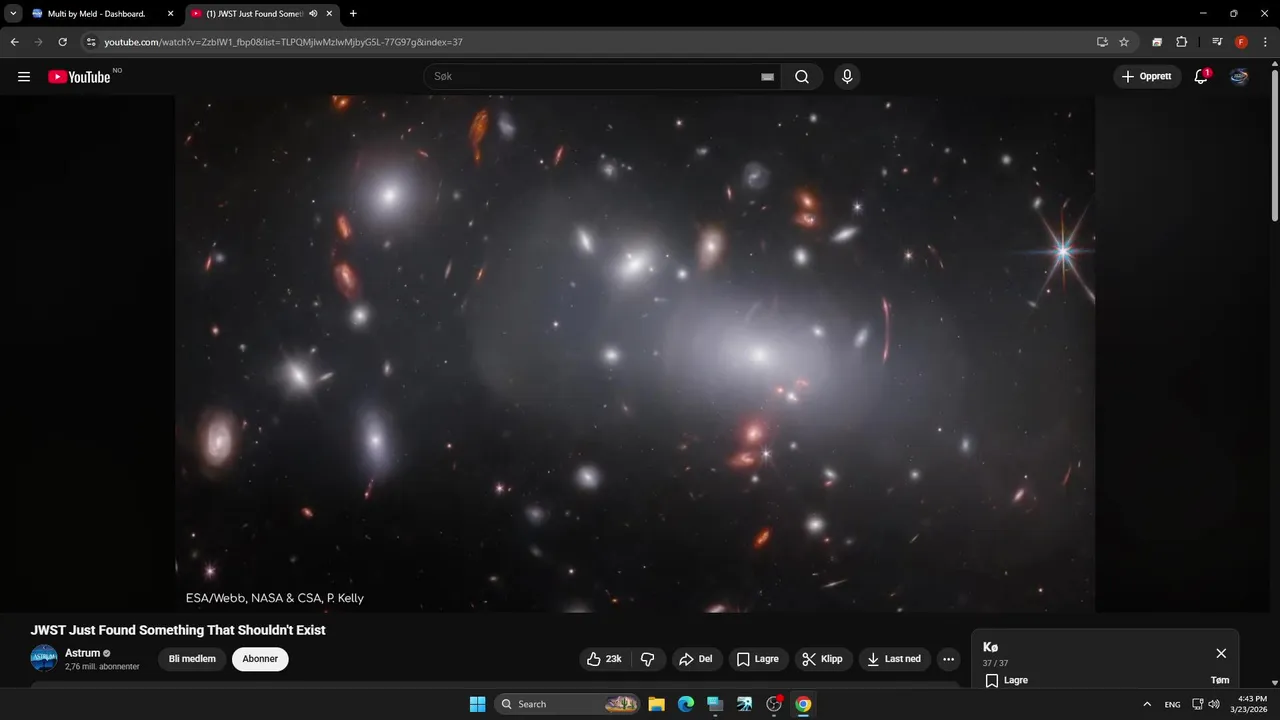
Task: Click Windows taskbar Search box
Action: click(x=567, y=704)
